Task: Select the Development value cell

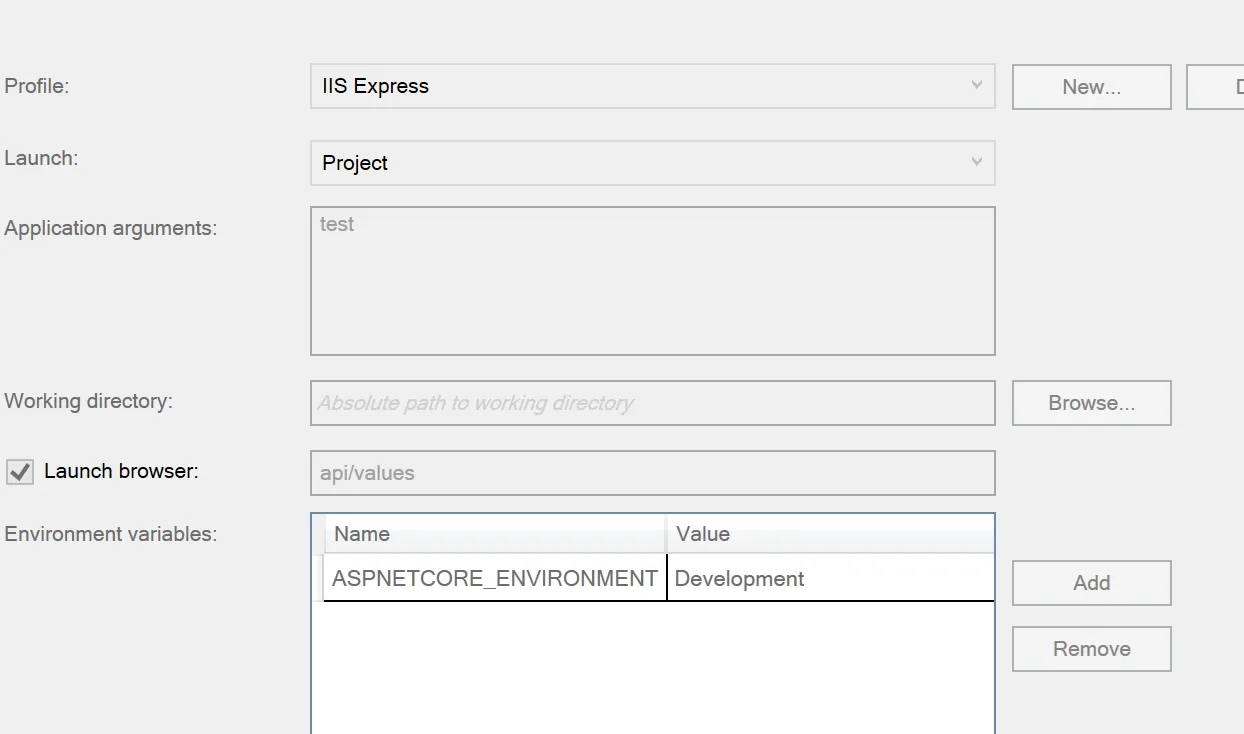Action: coord(830,579)
